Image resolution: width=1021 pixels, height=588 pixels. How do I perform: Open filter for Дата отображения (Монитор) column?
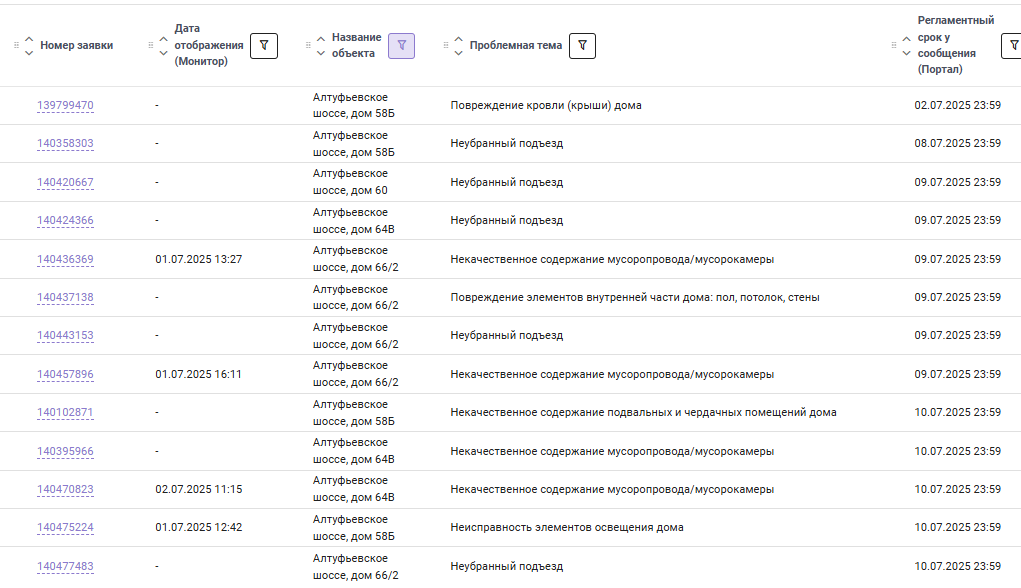(x=264, y=46)
